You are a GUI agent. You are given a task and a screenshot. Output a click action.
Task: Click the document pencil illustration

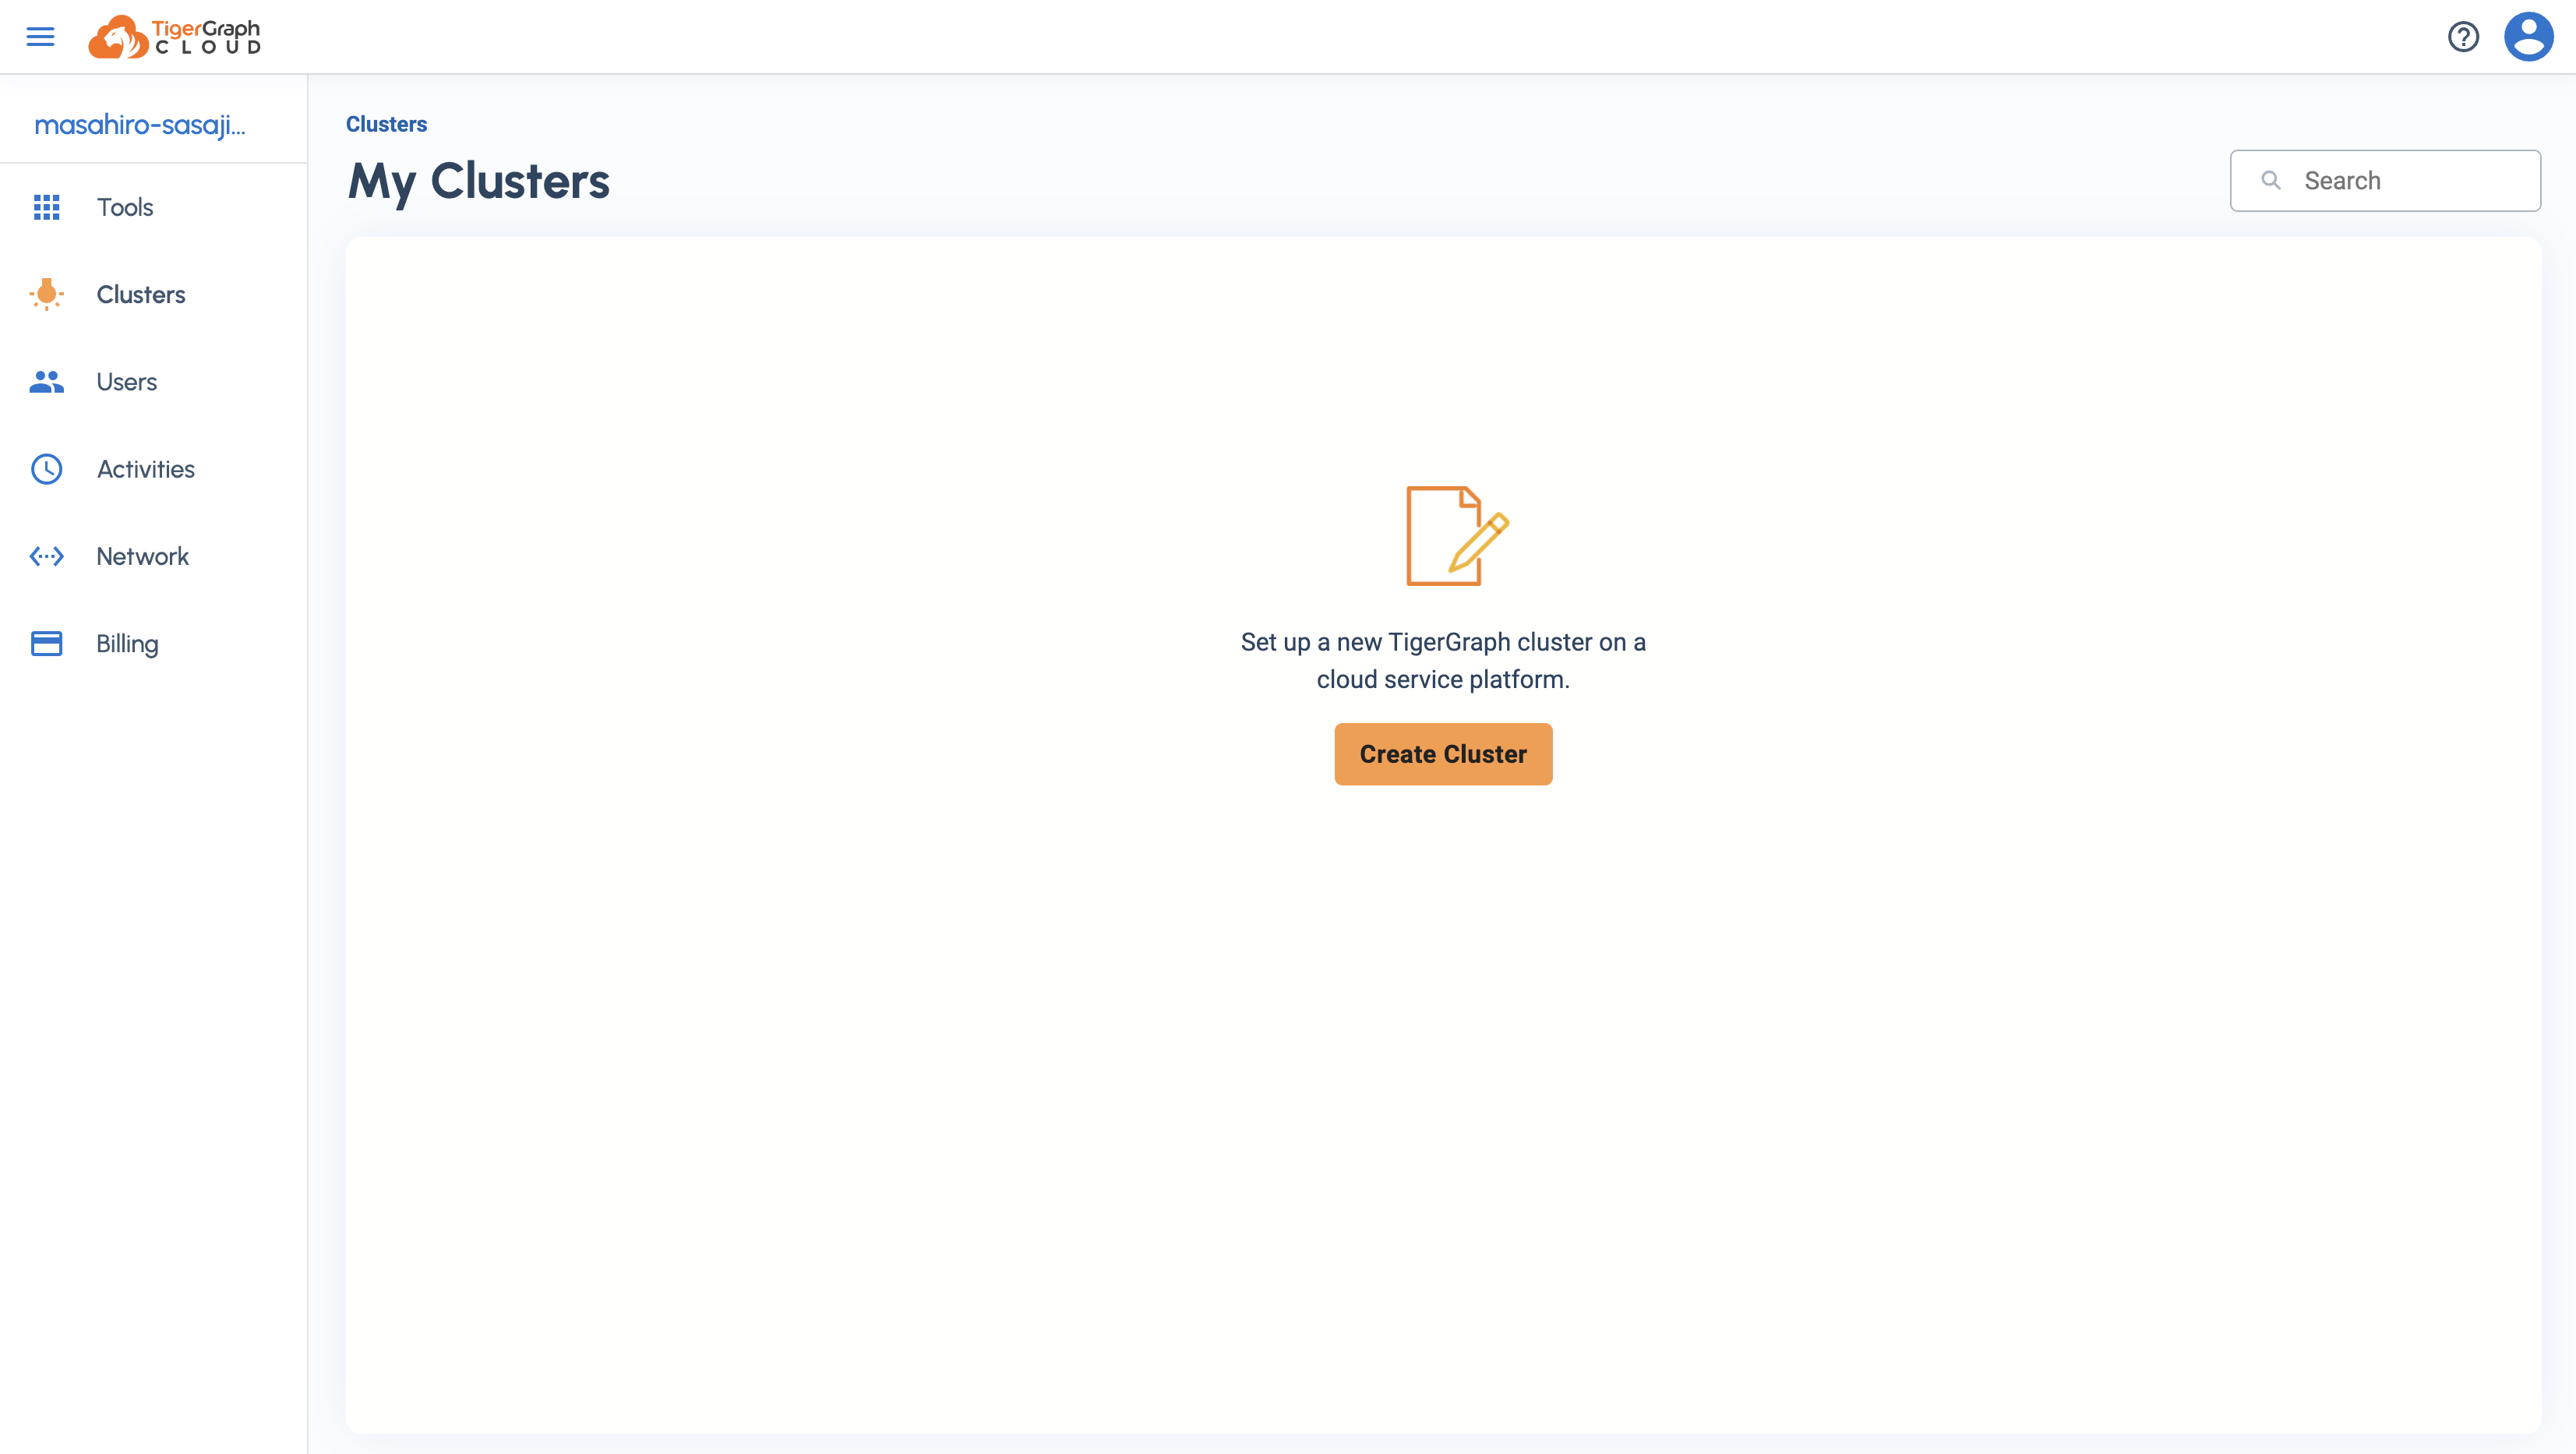1456,536
